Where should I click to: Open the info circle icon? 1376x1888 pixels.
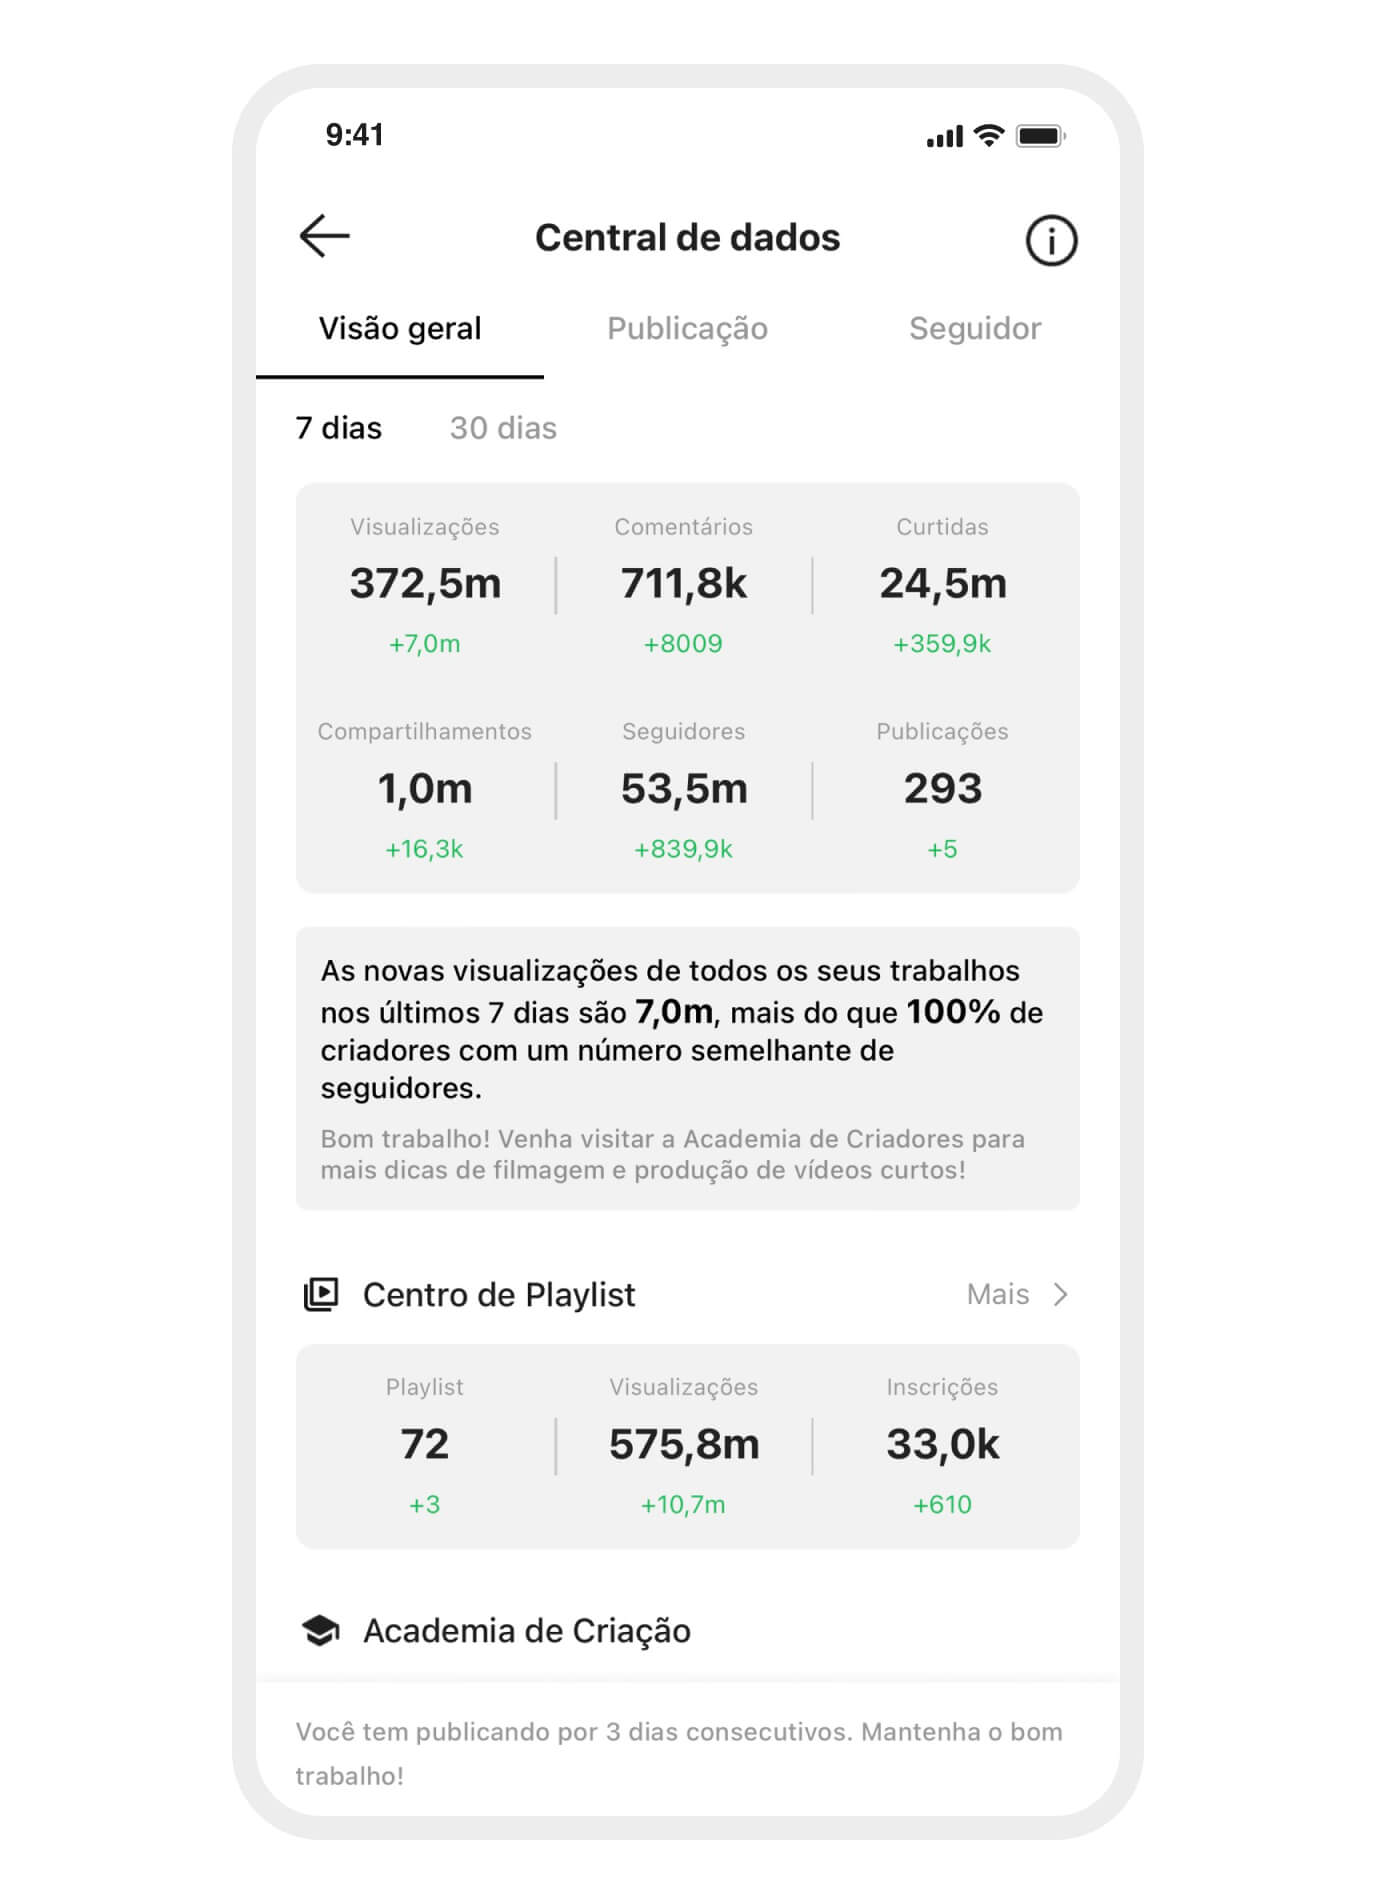coord(1051,241)
